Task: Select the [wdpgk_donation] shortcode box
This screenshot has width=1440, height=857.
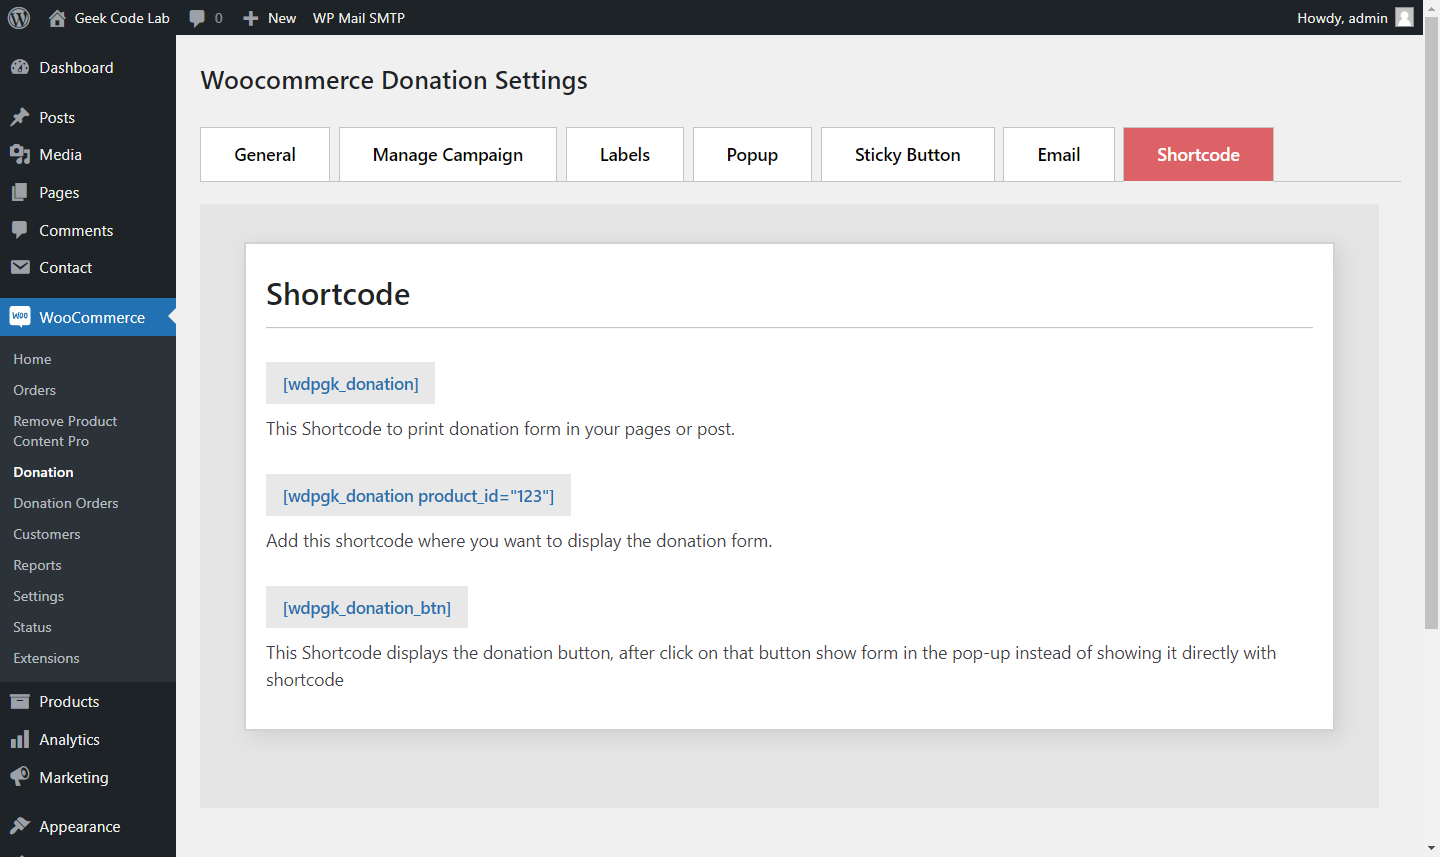Action: [350, 383]
